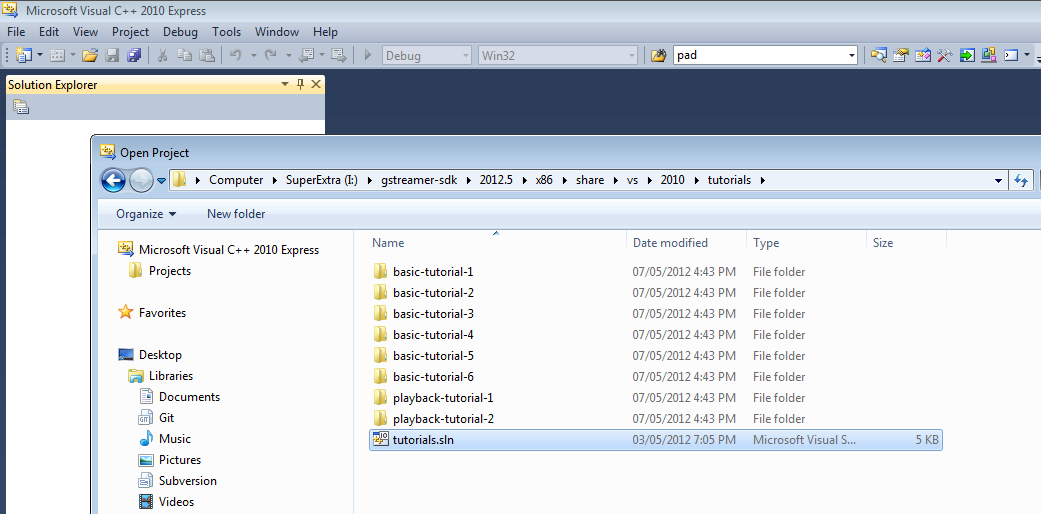Open the Start Page toolbar icon
1041x514 pixels.
tap(967, 55)
